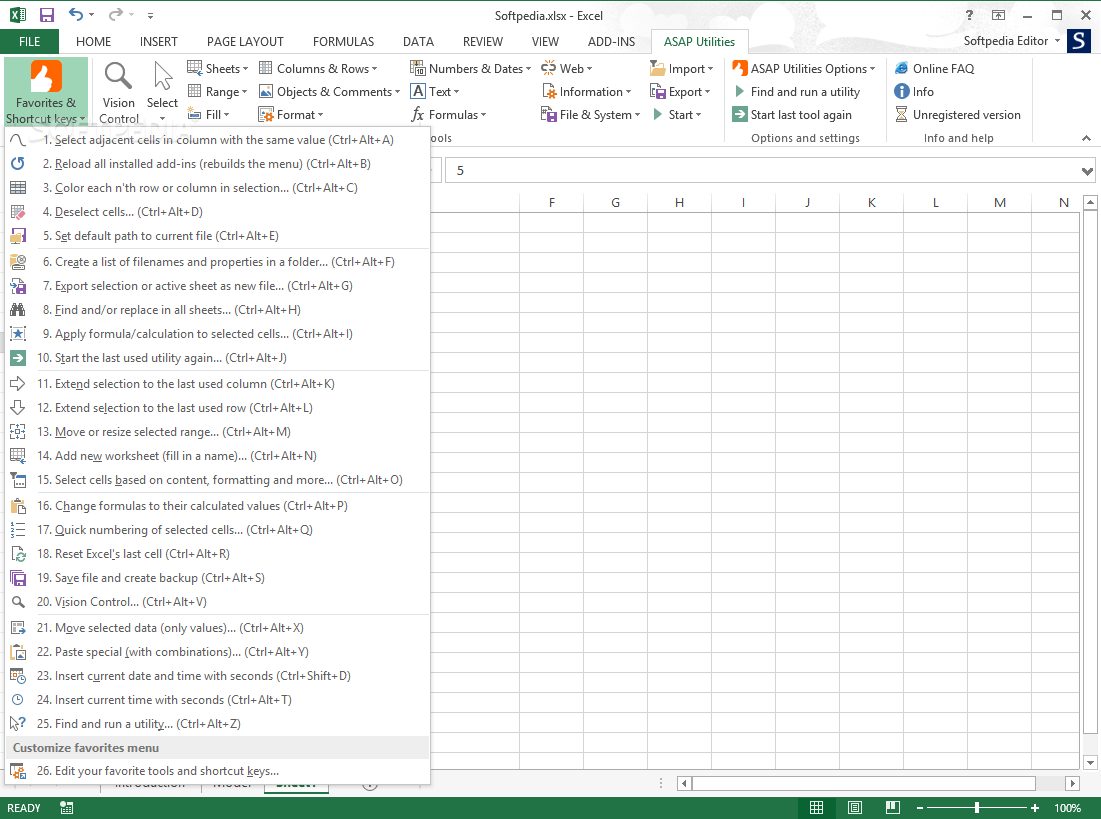Click the Save file and create backup icon
The width and height of the screenshot is (1101, 819).
coord(18,577)
